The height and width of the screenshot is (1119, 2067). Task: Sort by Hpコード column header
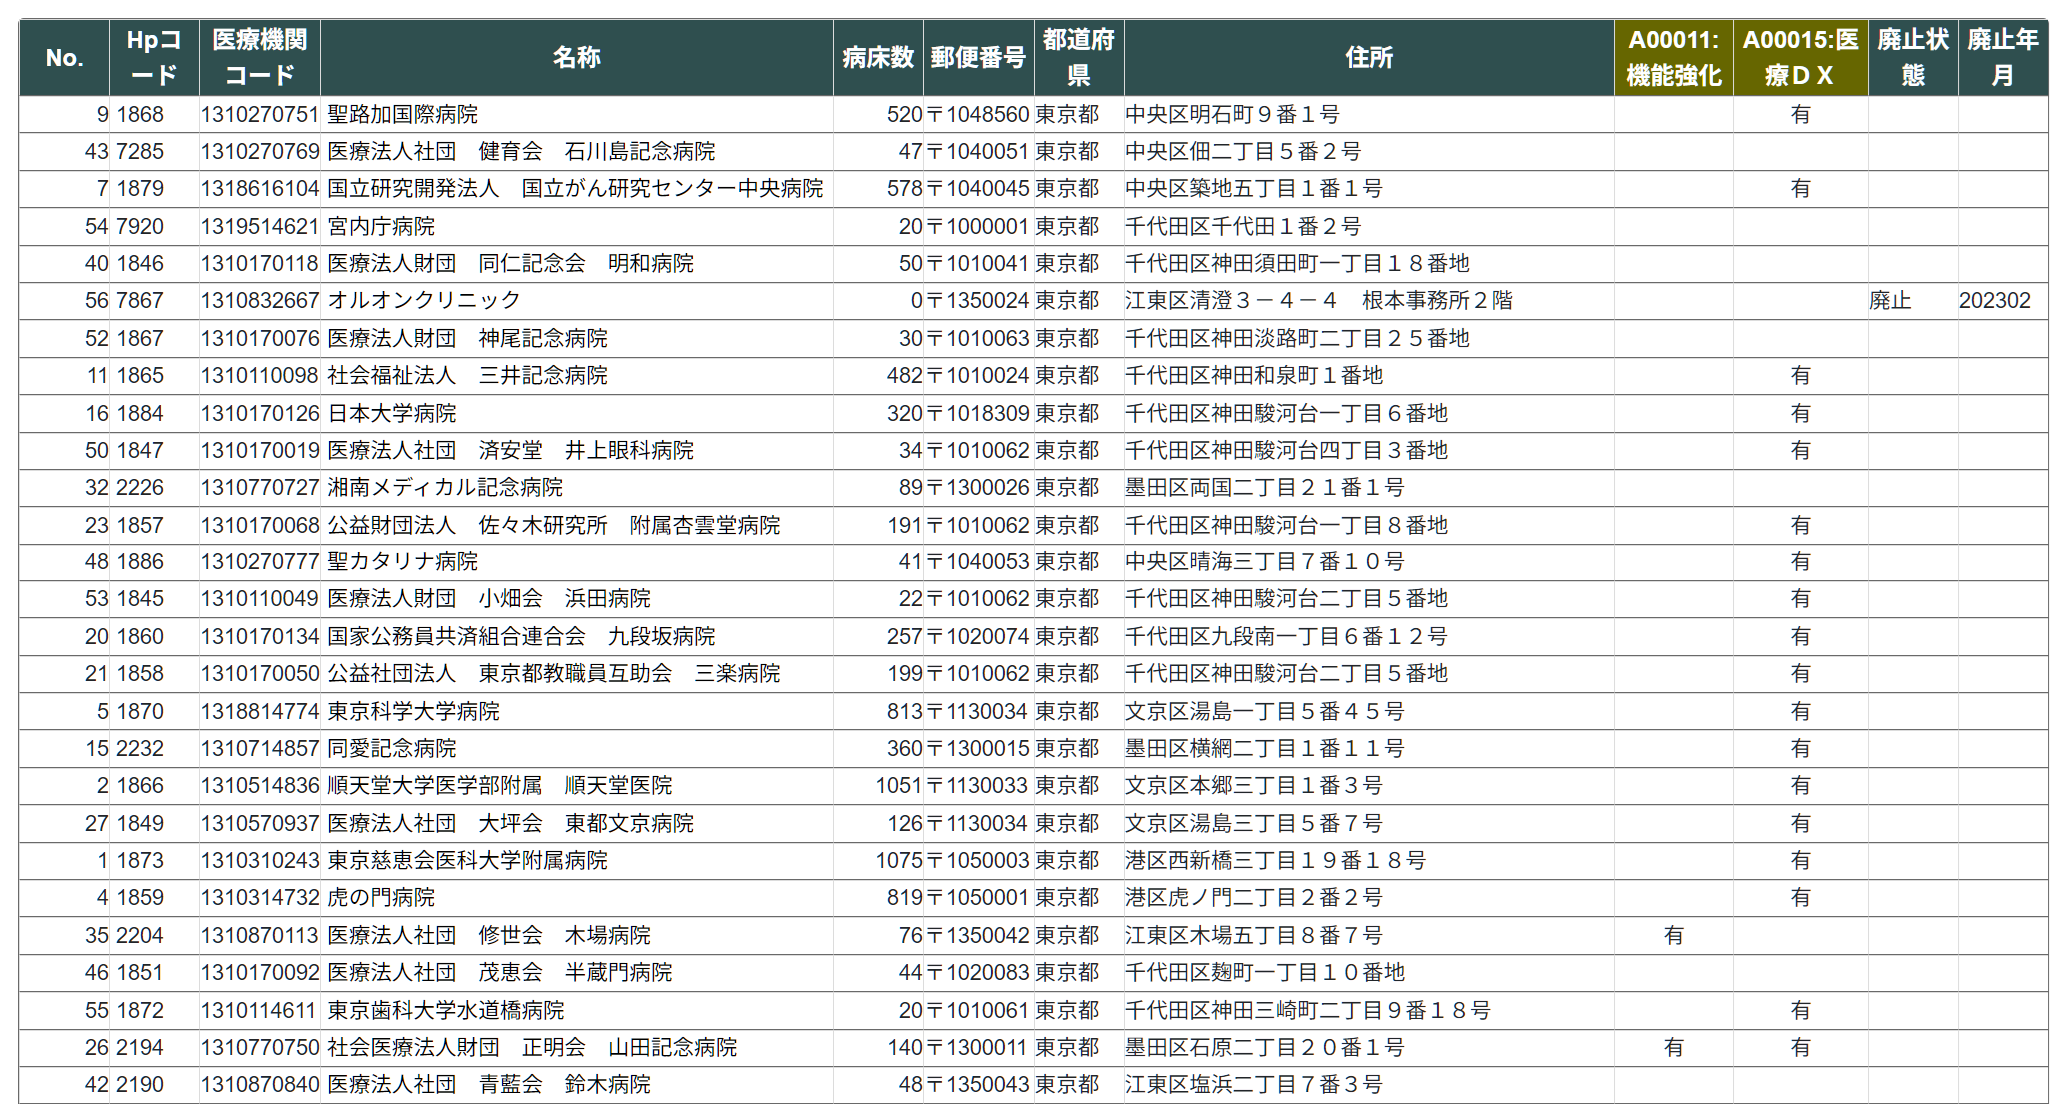(x=154, y=58)
